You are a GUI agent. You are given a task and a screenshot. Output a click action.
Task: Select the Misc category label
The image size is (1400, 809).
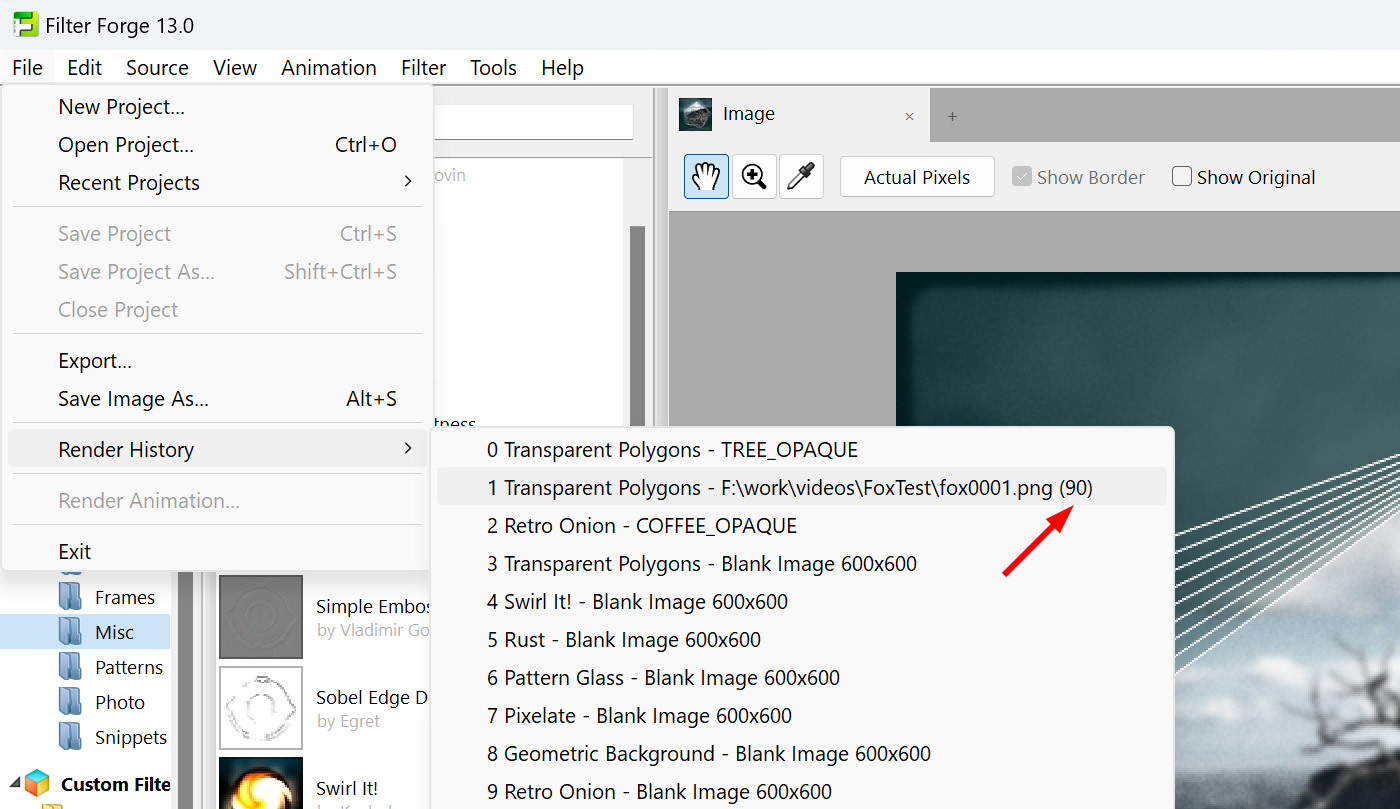tap(114, 632)
